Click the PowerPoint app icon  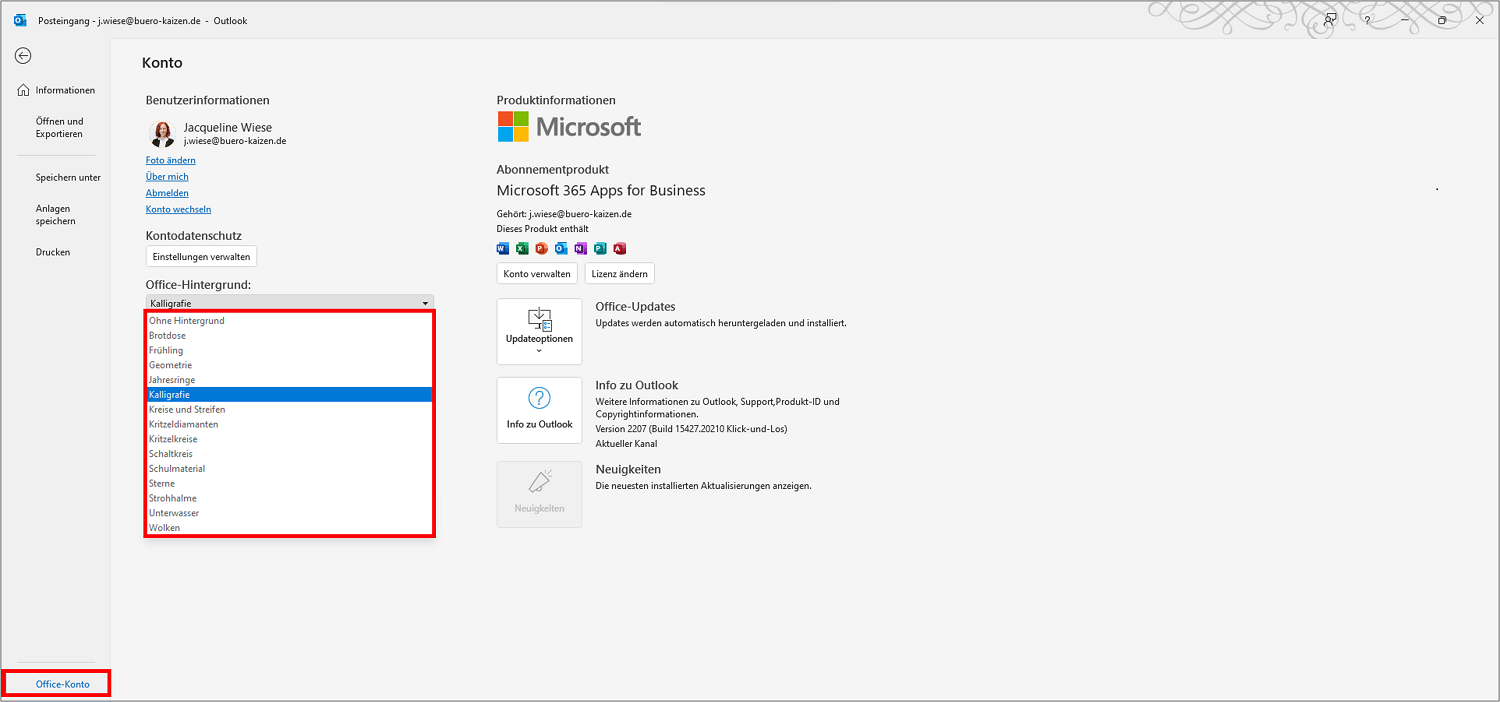coord(542,248)
